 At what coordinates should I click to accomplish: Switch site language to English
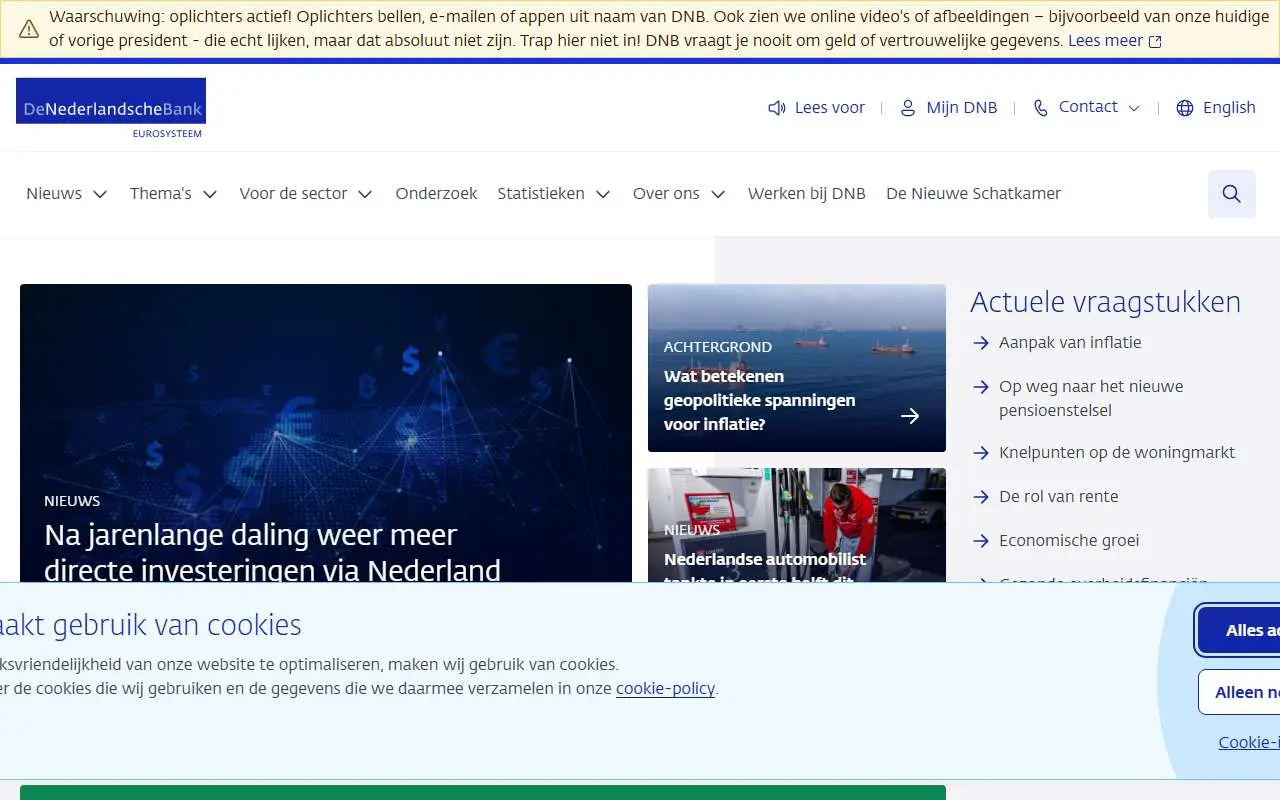point(1216,108)
